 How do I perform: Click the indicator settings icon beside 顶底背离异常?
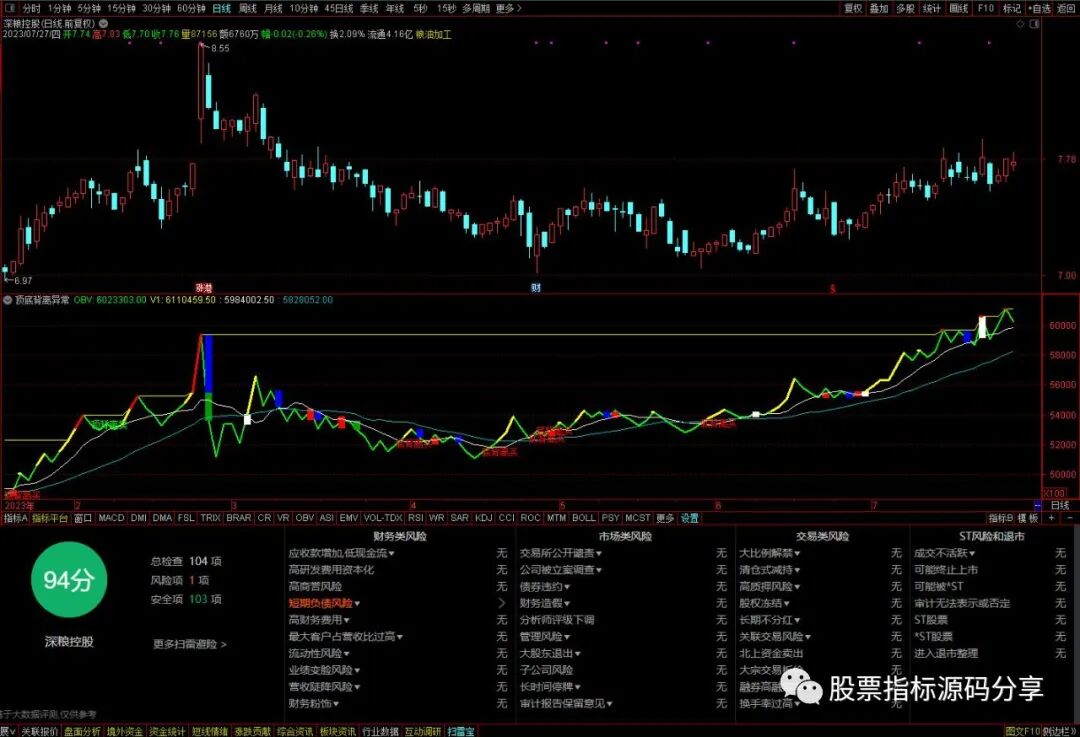[8, 300]
